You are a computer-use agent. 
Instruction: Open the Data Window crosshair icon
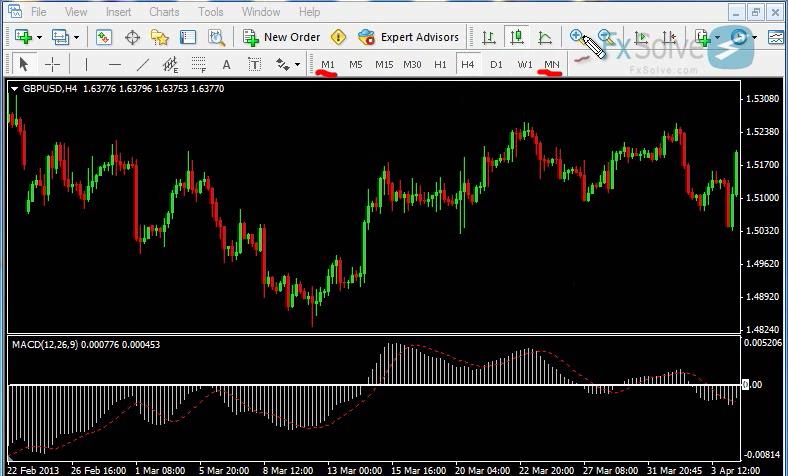[x=132, y=37]
